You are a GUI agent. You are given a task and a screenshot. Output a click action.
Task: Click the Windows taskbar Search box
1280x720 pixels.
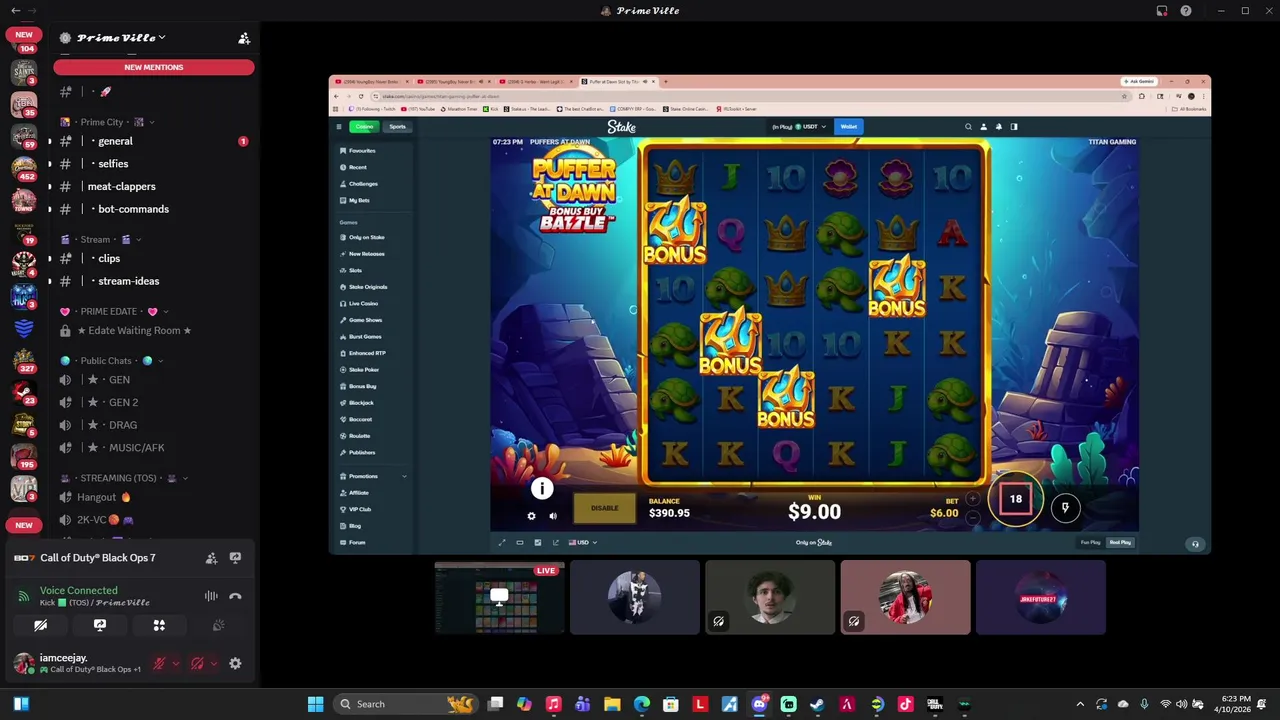click(405, 704)
